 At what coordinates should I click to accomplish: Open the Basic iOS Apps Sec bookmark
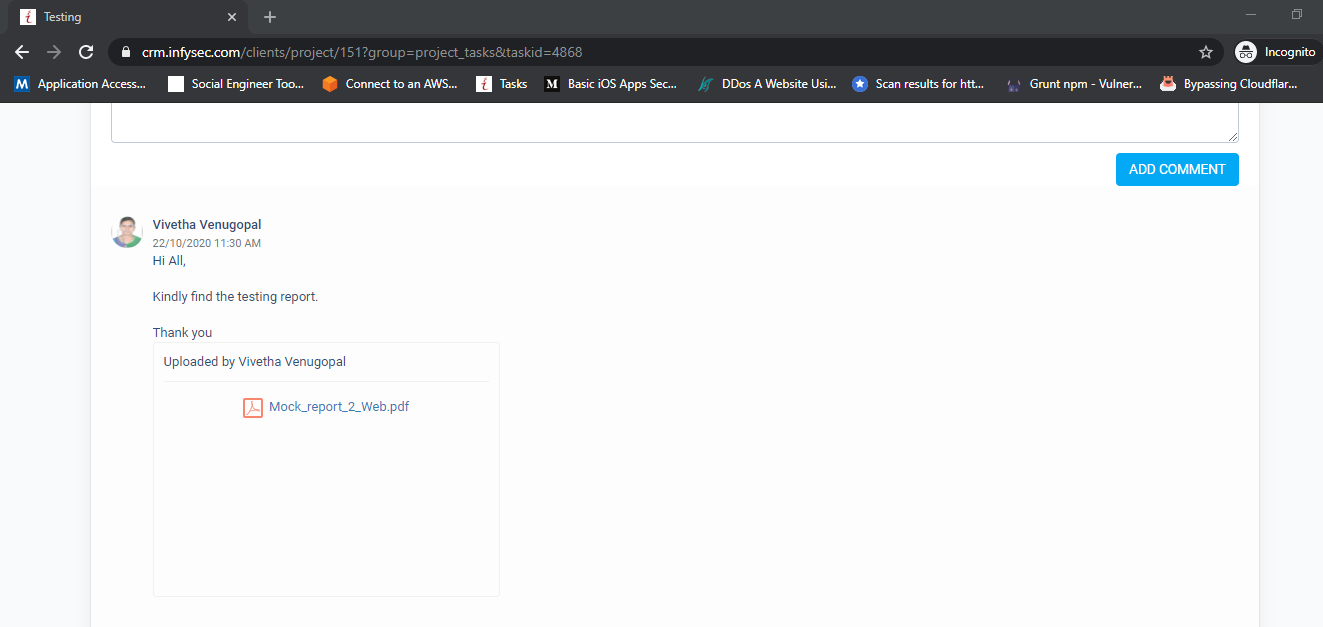611,84
